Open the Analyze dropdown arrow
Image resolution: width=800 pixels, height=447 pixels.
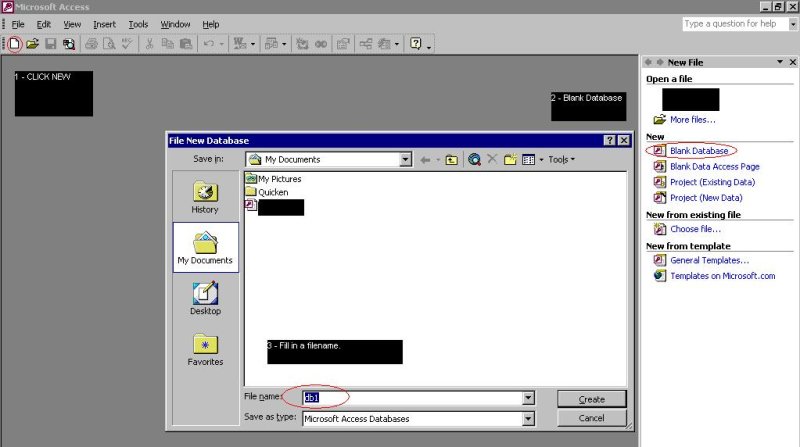[x=284, y=44]
